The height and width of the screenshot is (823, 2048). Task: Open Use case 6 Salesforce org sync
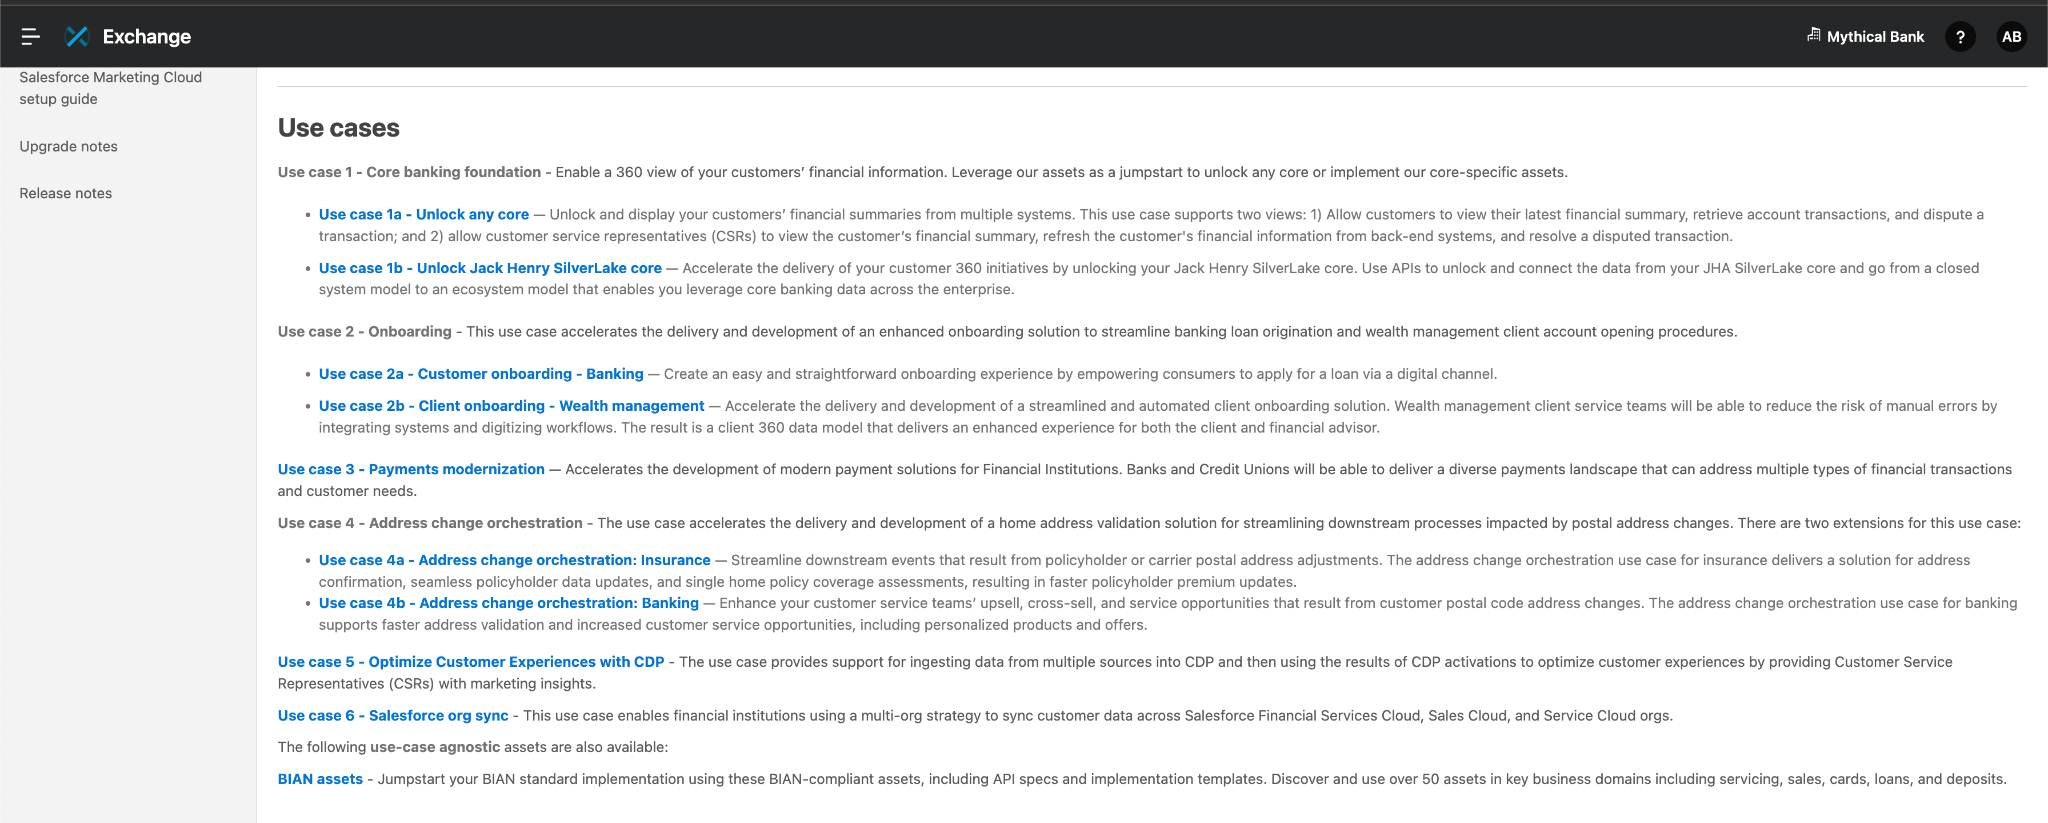pos(393,716)
